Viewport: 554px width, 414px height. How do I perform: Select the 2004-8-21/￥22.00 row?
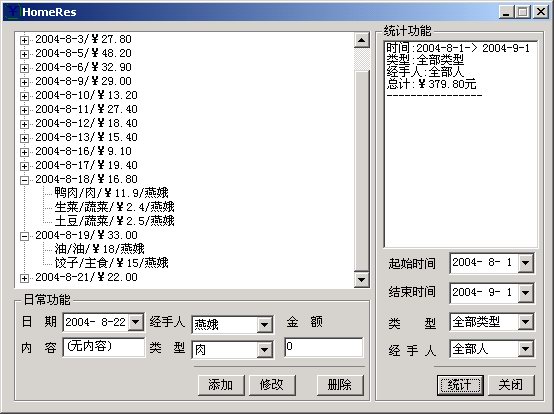point(86,277)
